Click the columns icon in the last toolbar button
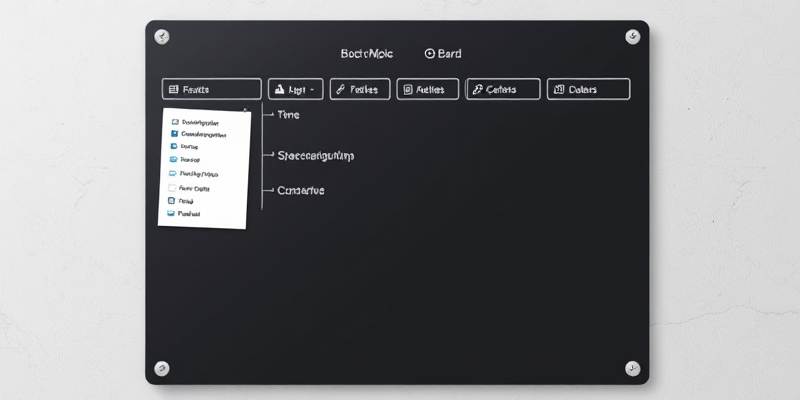The height and width of the screenshot is (400, 800). pos(558,90)
